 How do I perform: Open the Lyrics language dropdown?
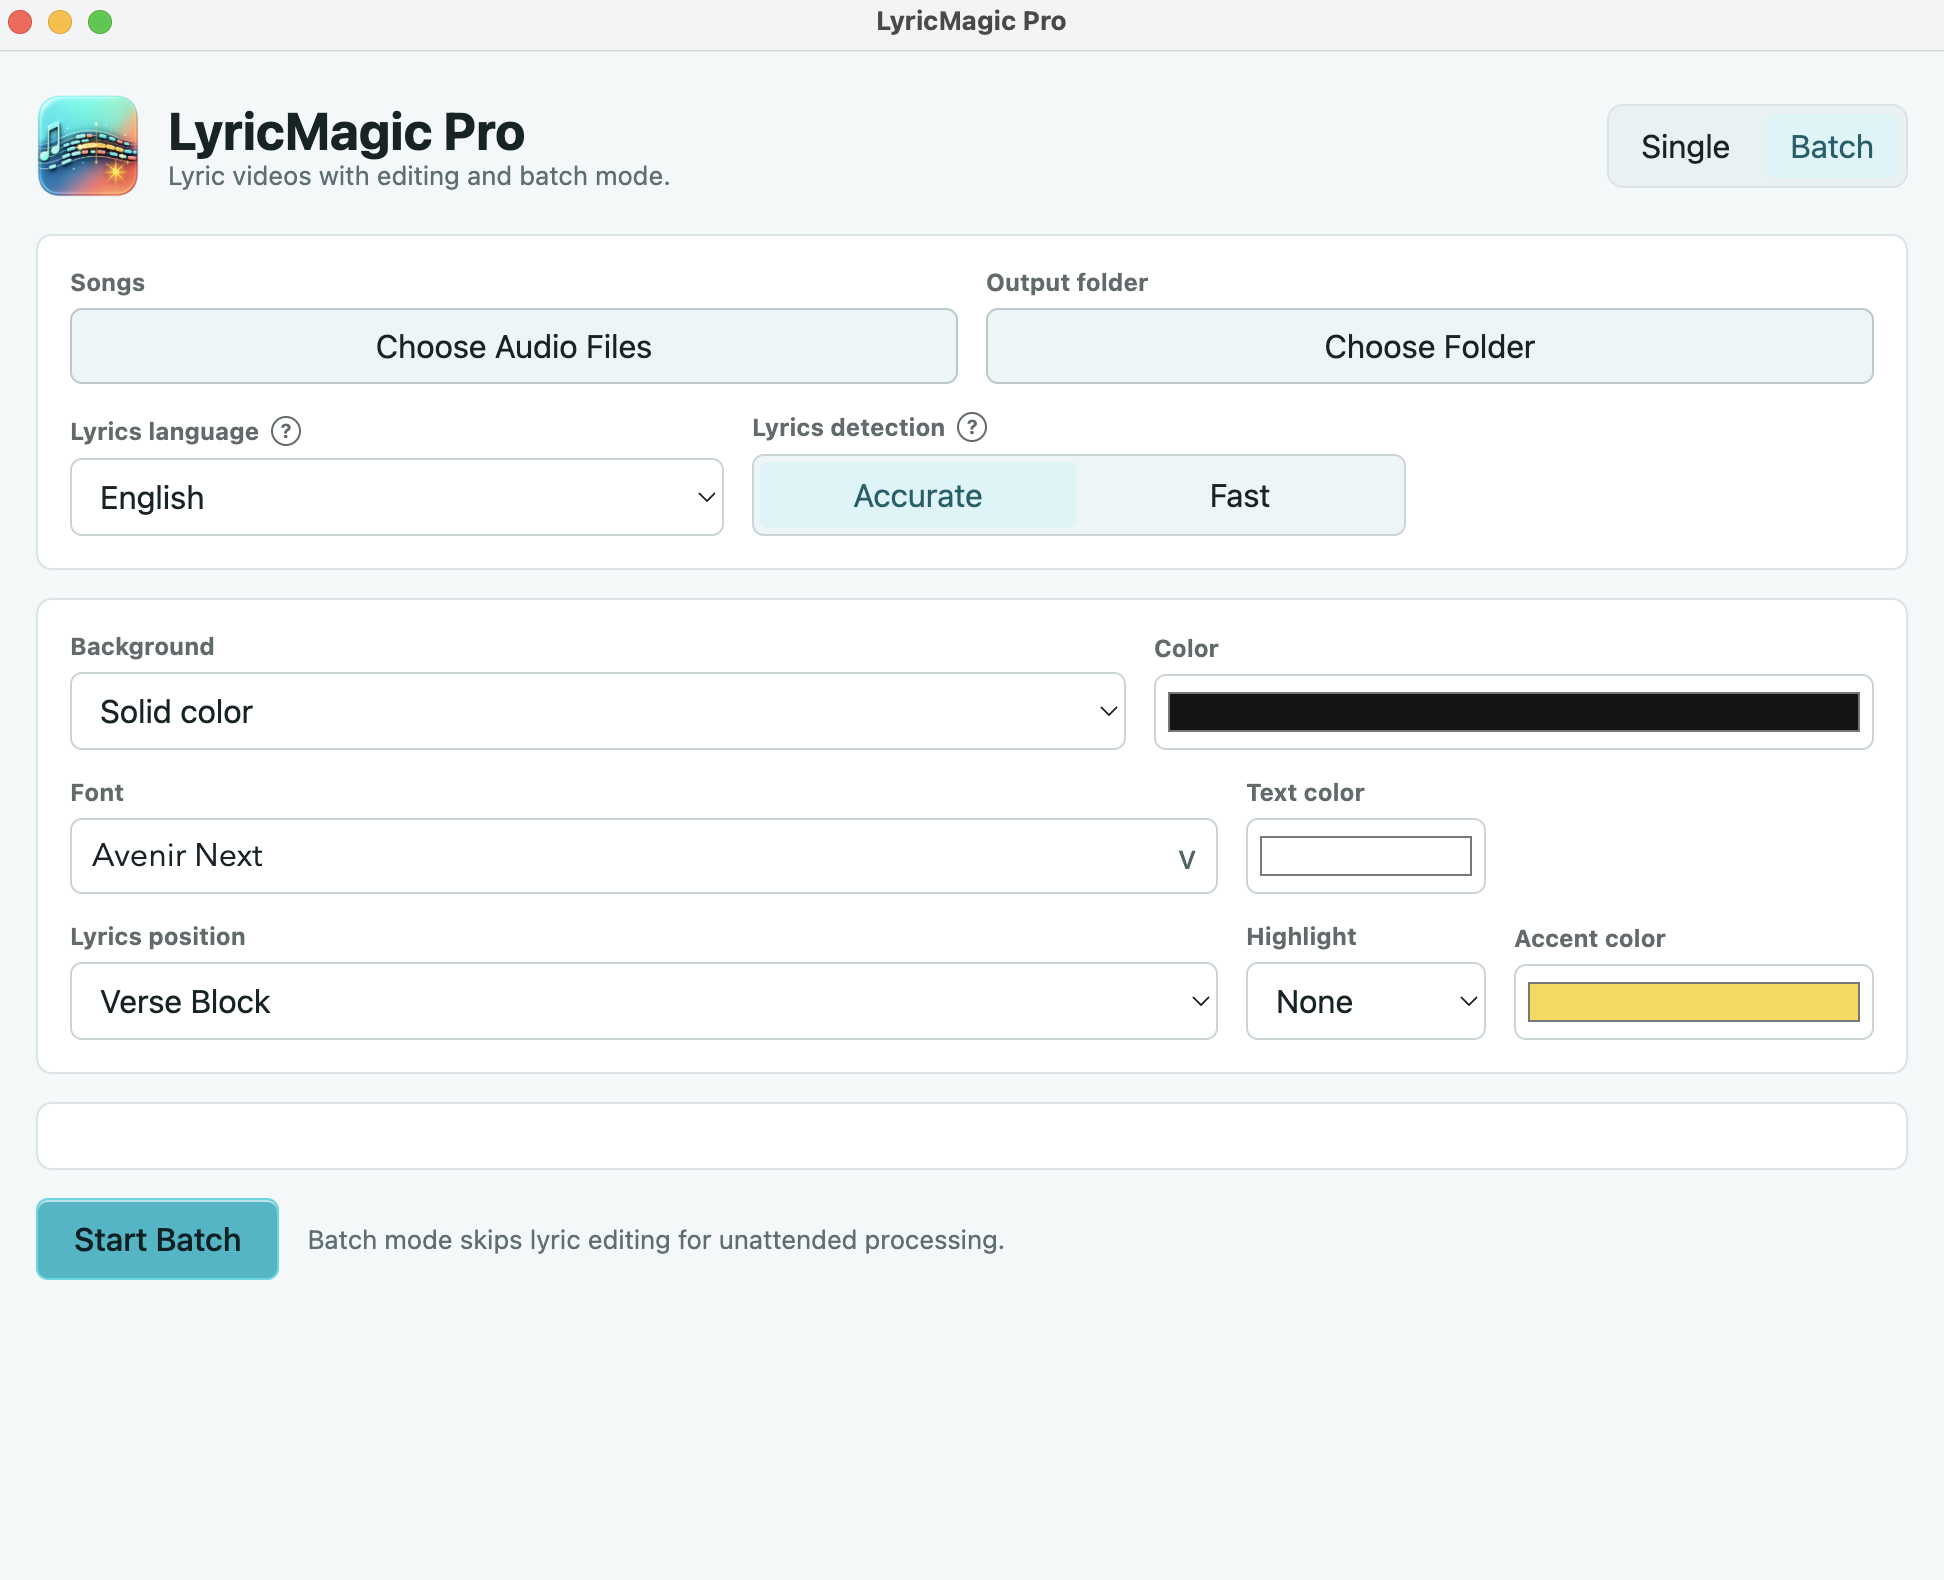pos(397,497)
